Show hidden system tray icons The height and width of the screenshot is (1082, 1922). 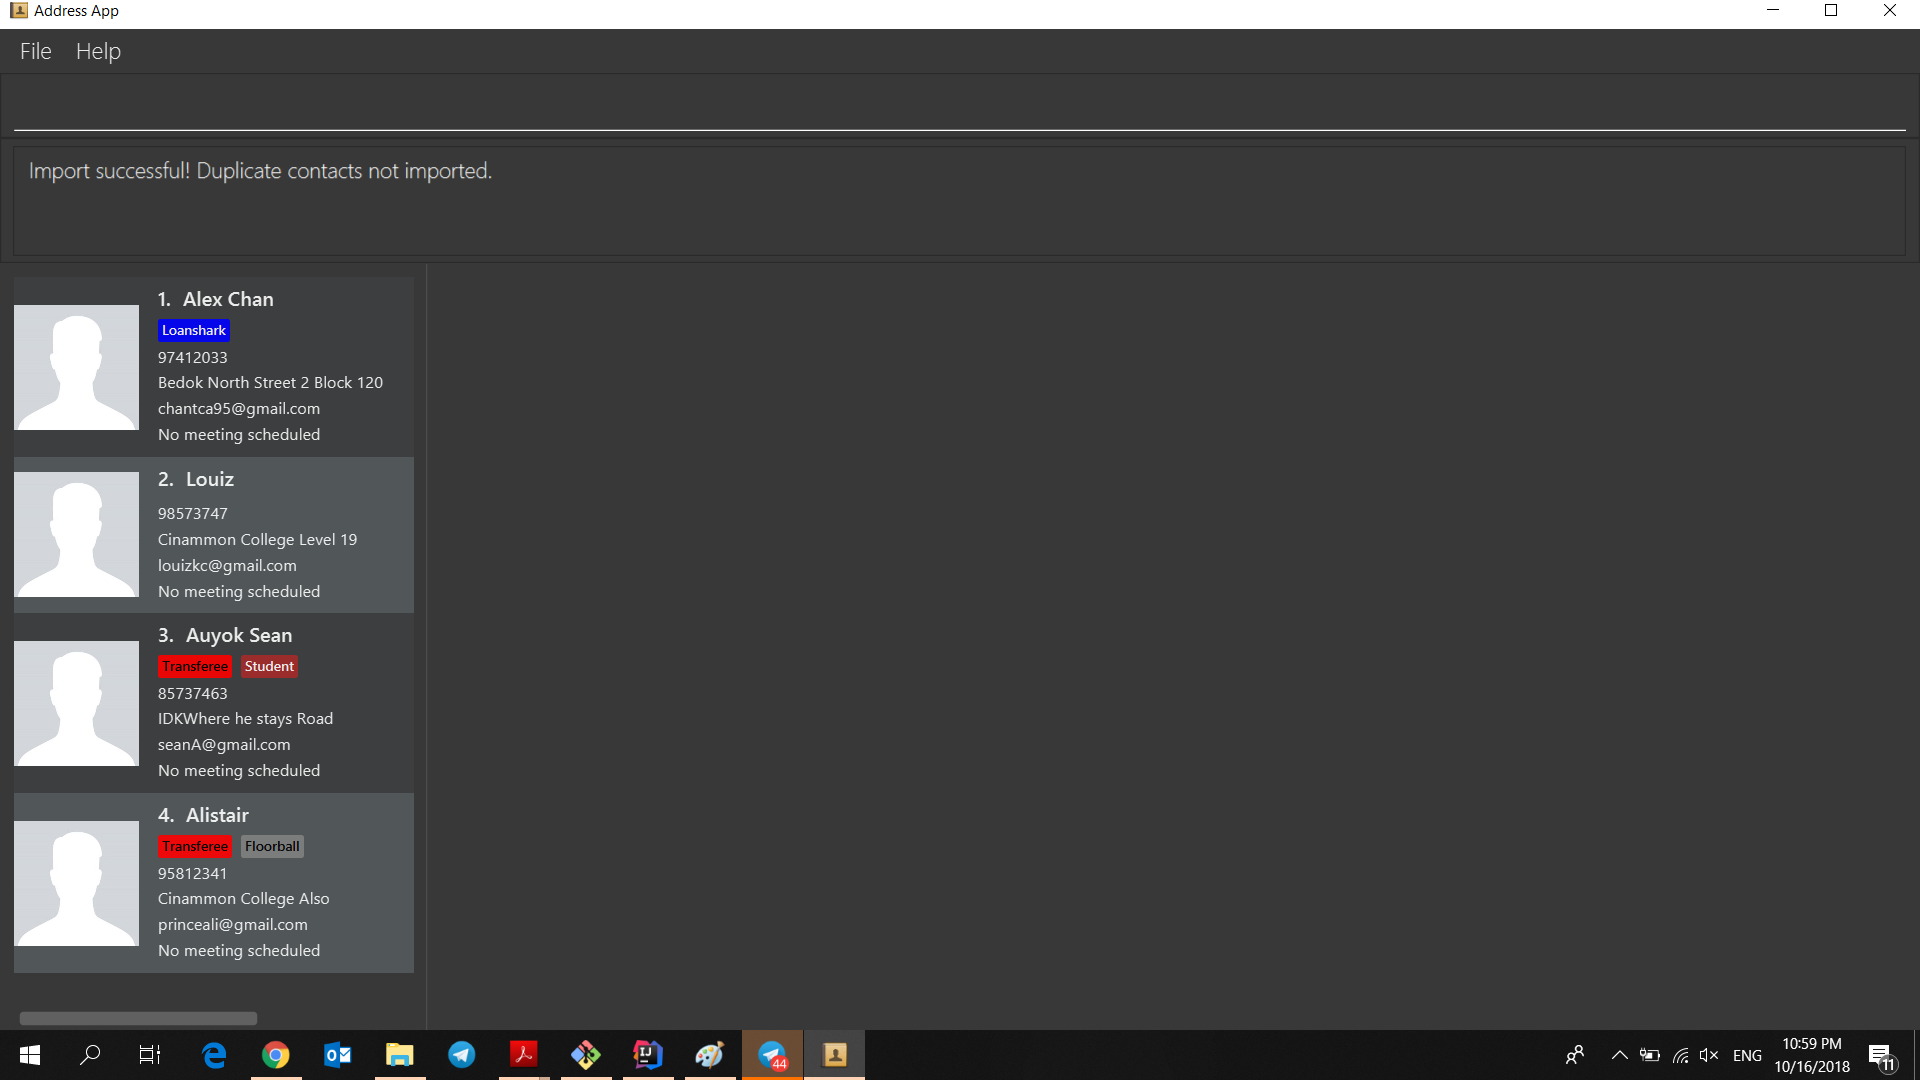(1620, 1056)
